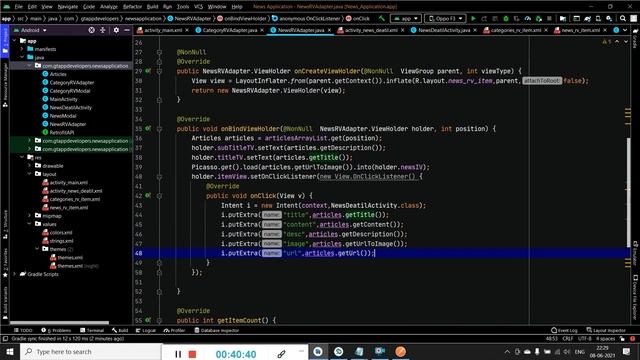Select strings.xml in values folder

61,241
